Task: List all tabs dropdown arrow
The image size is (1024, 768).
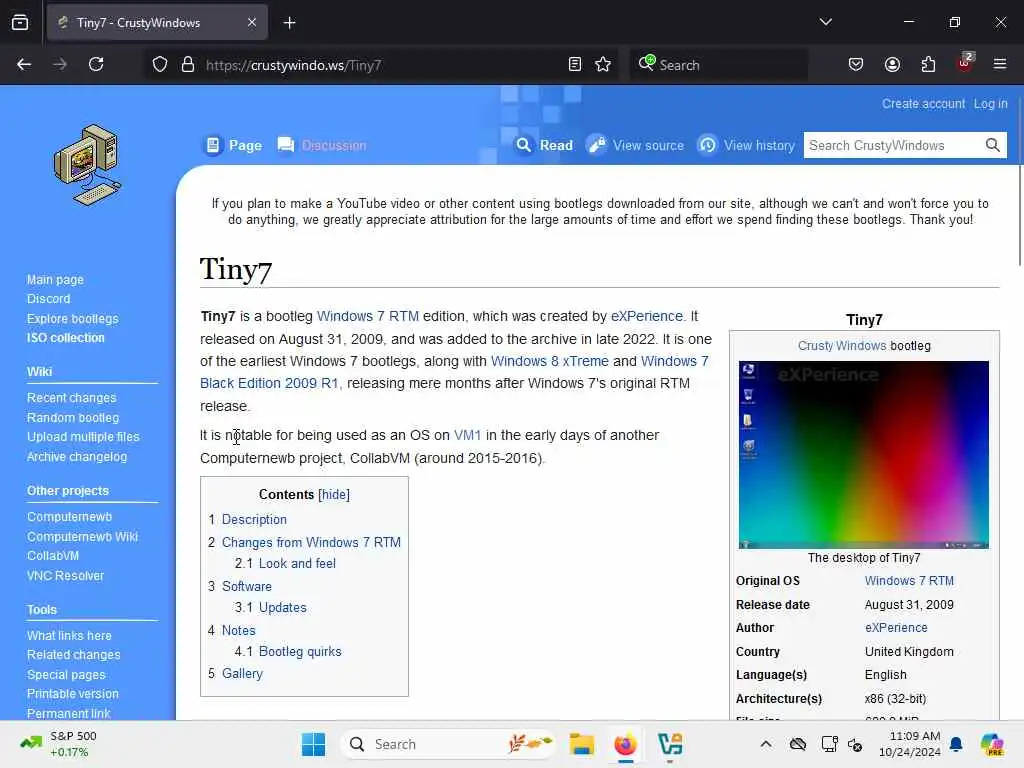Action: [825, 22]
